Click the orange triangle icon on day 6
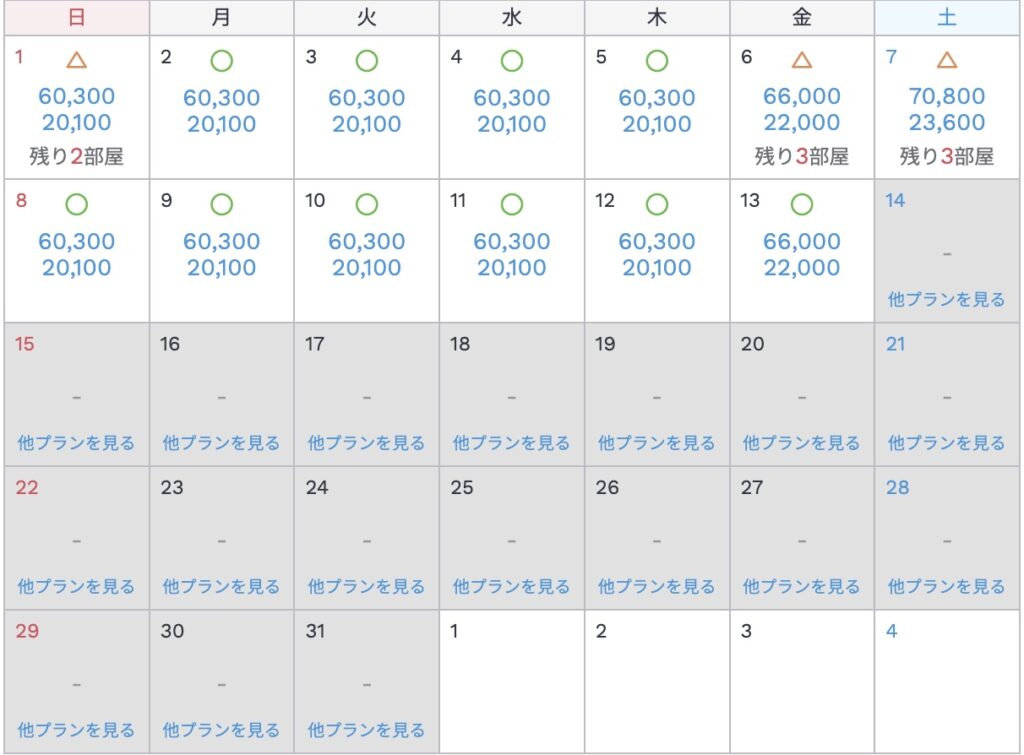 pos(801,60)
